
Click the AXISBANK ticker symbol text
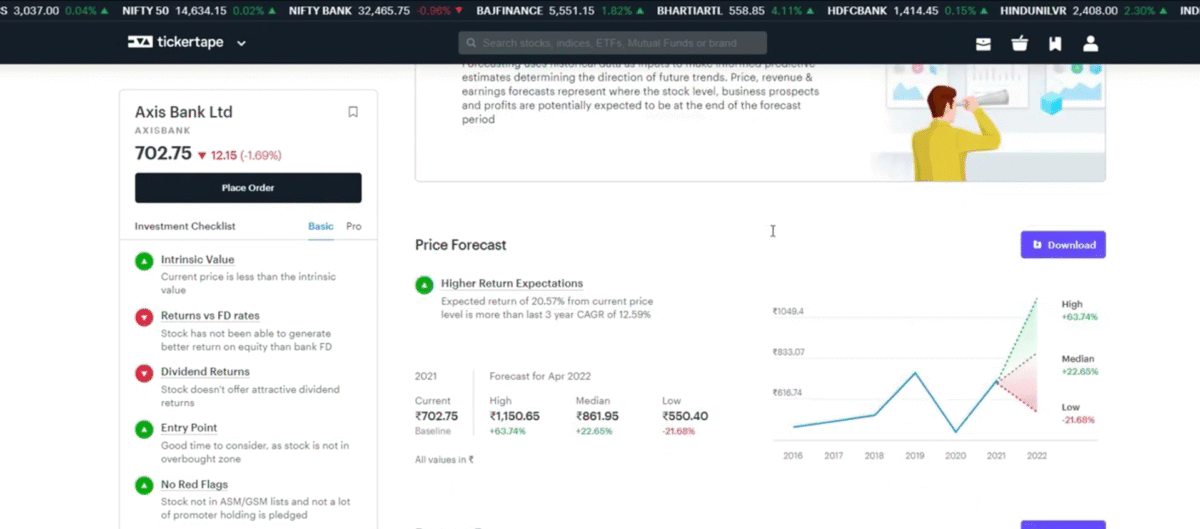pos(160,131)
